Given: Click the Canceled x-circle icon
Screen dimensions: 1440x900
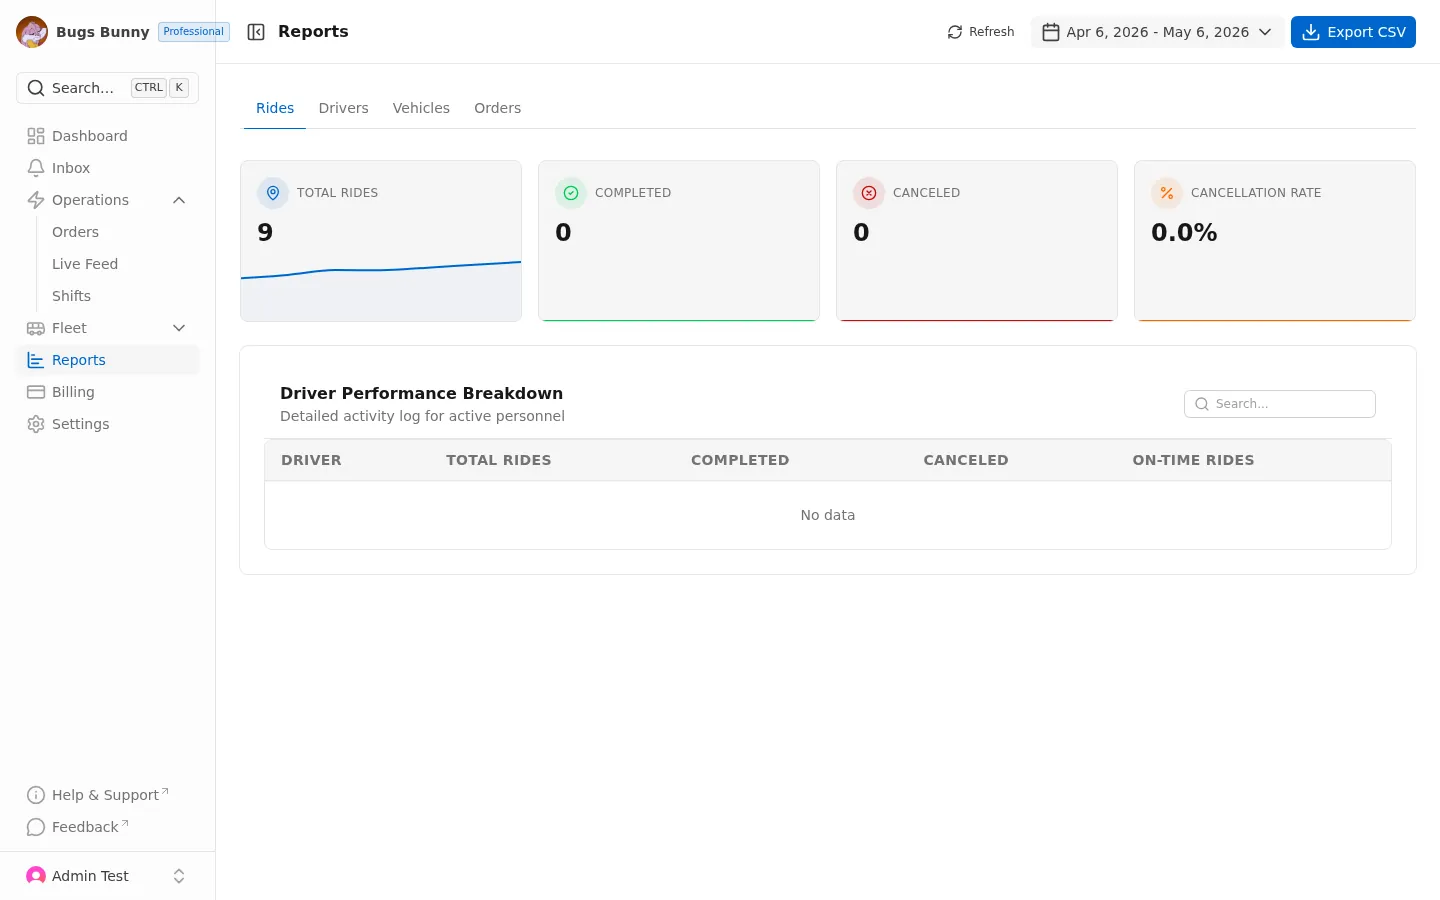Looking at the screenshot, I should (869, 193).
